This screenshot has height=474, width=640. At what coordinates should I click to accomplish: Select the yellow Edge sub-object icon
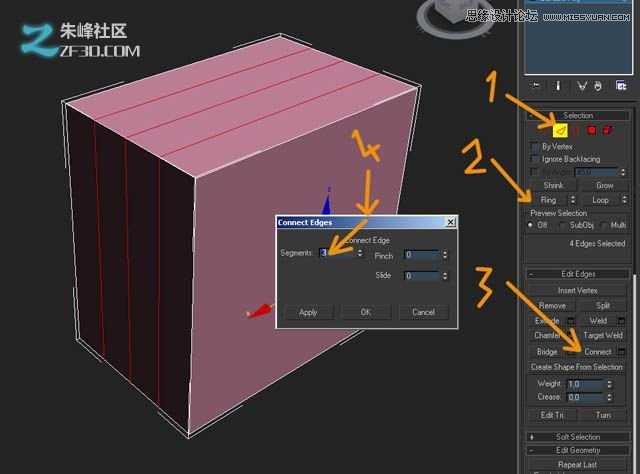[561, 131]
